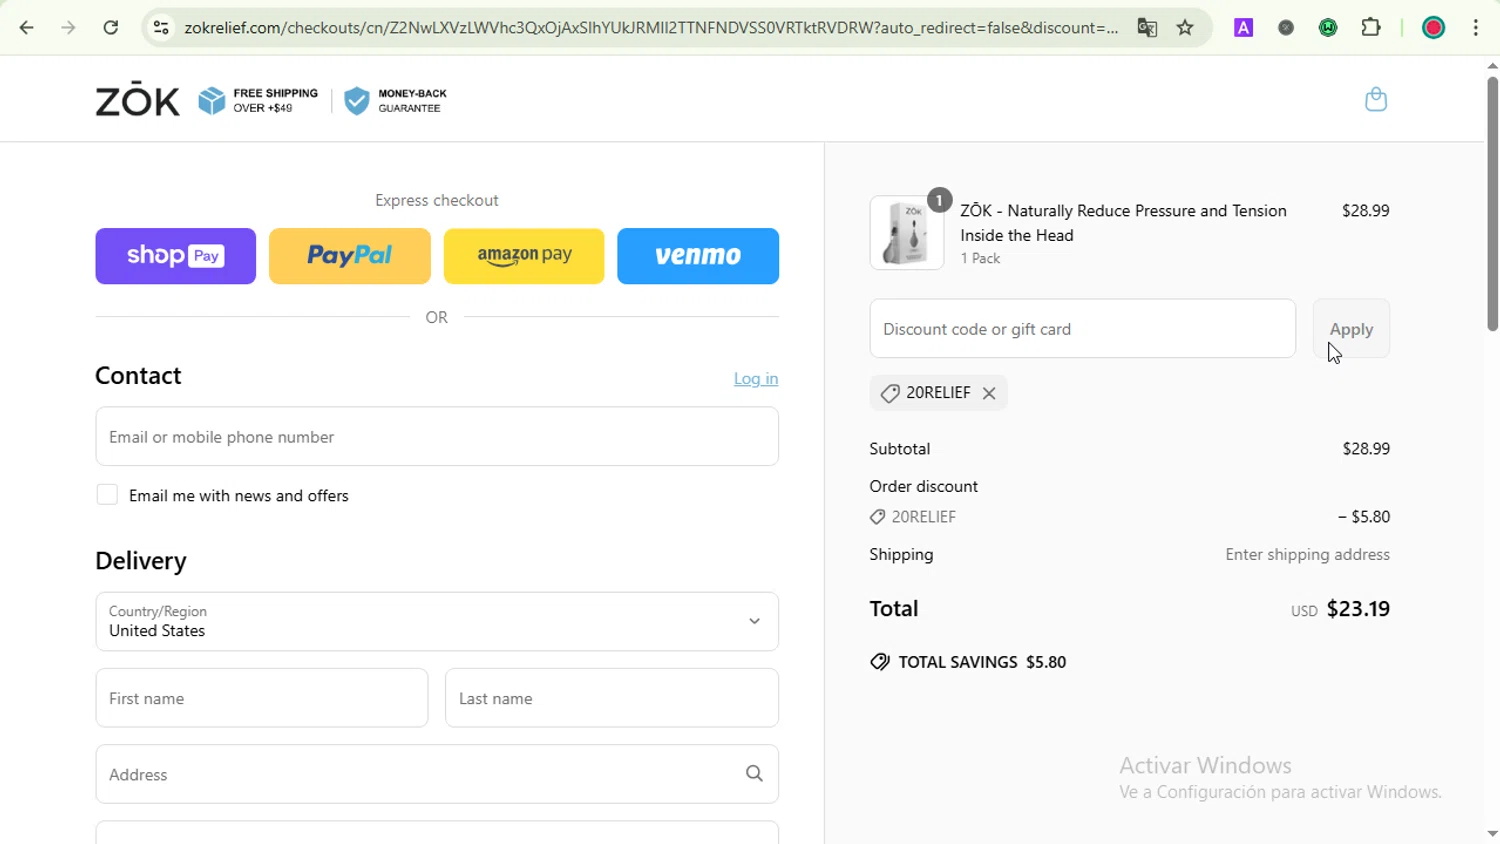Screen dimensions: 1500x844
Task: Open site information icon in address bar
Action: (161, 28)
